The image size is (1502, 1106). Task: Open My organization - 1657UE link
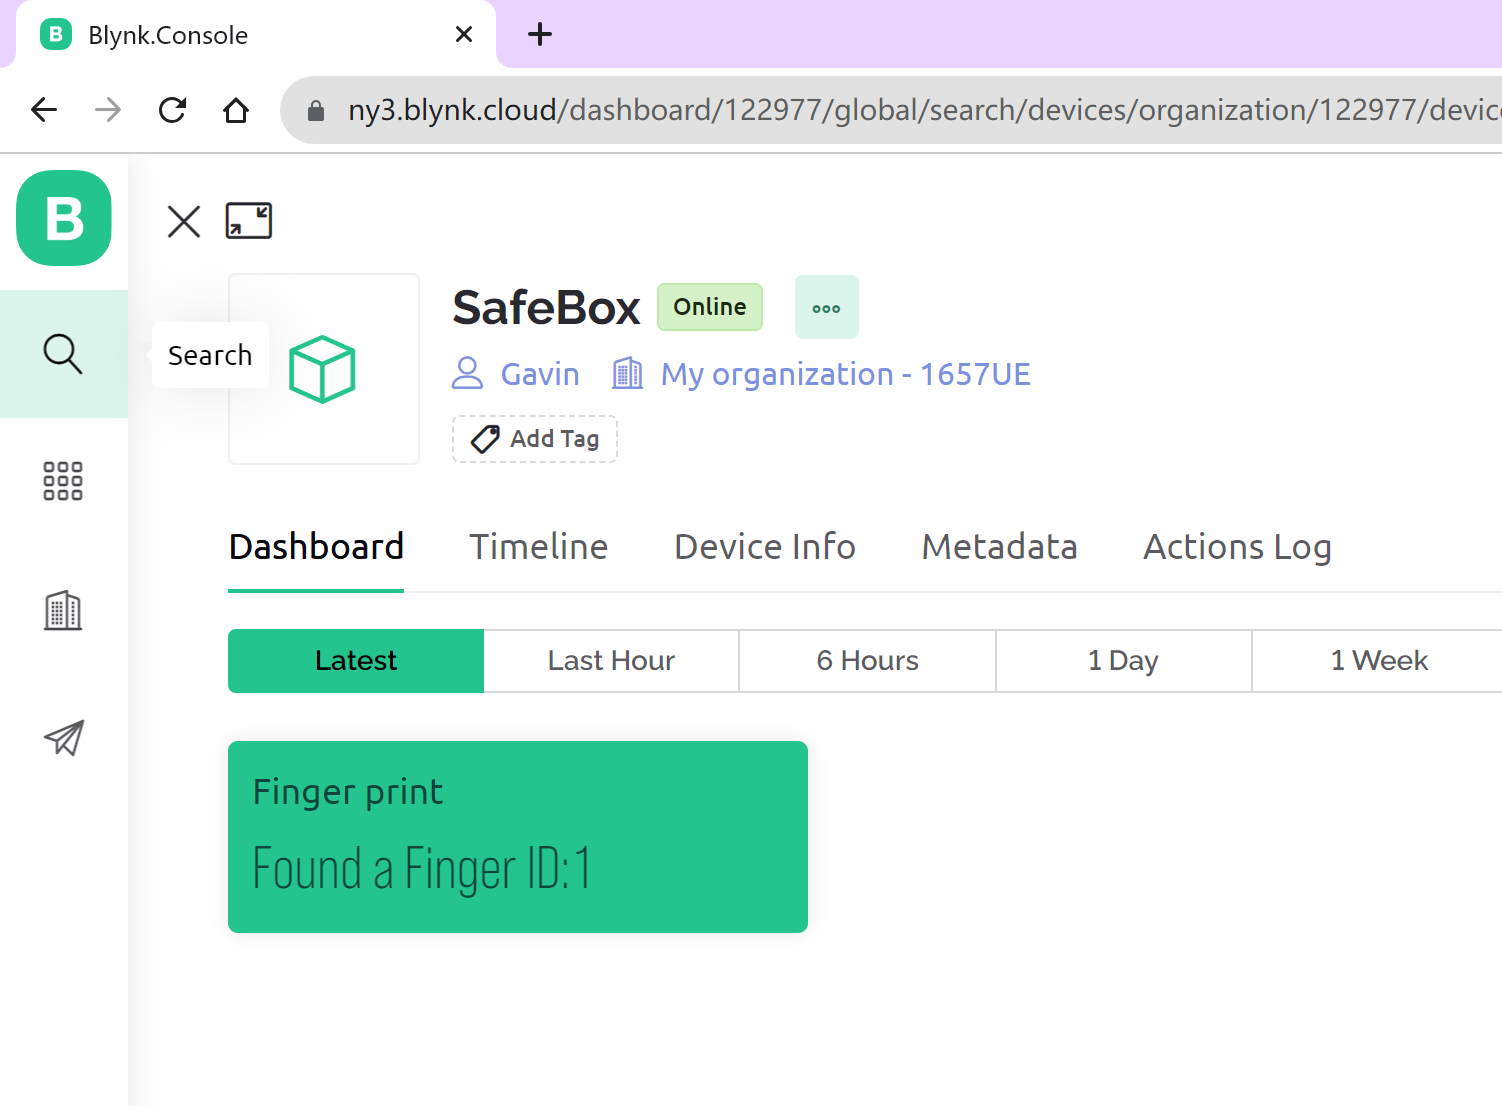click(846, 374)
